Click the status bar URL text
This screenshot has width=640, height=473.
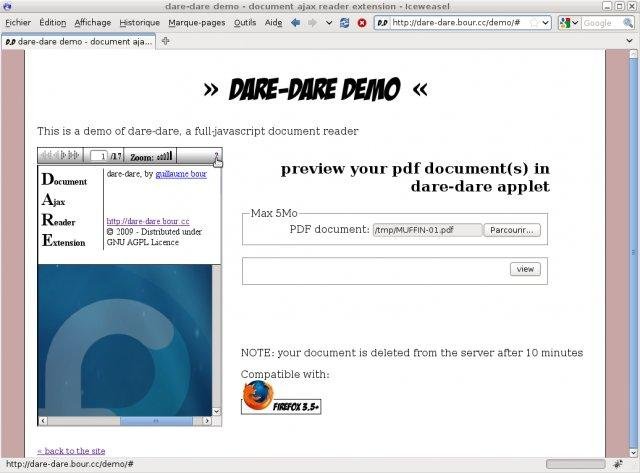(69, 464)
